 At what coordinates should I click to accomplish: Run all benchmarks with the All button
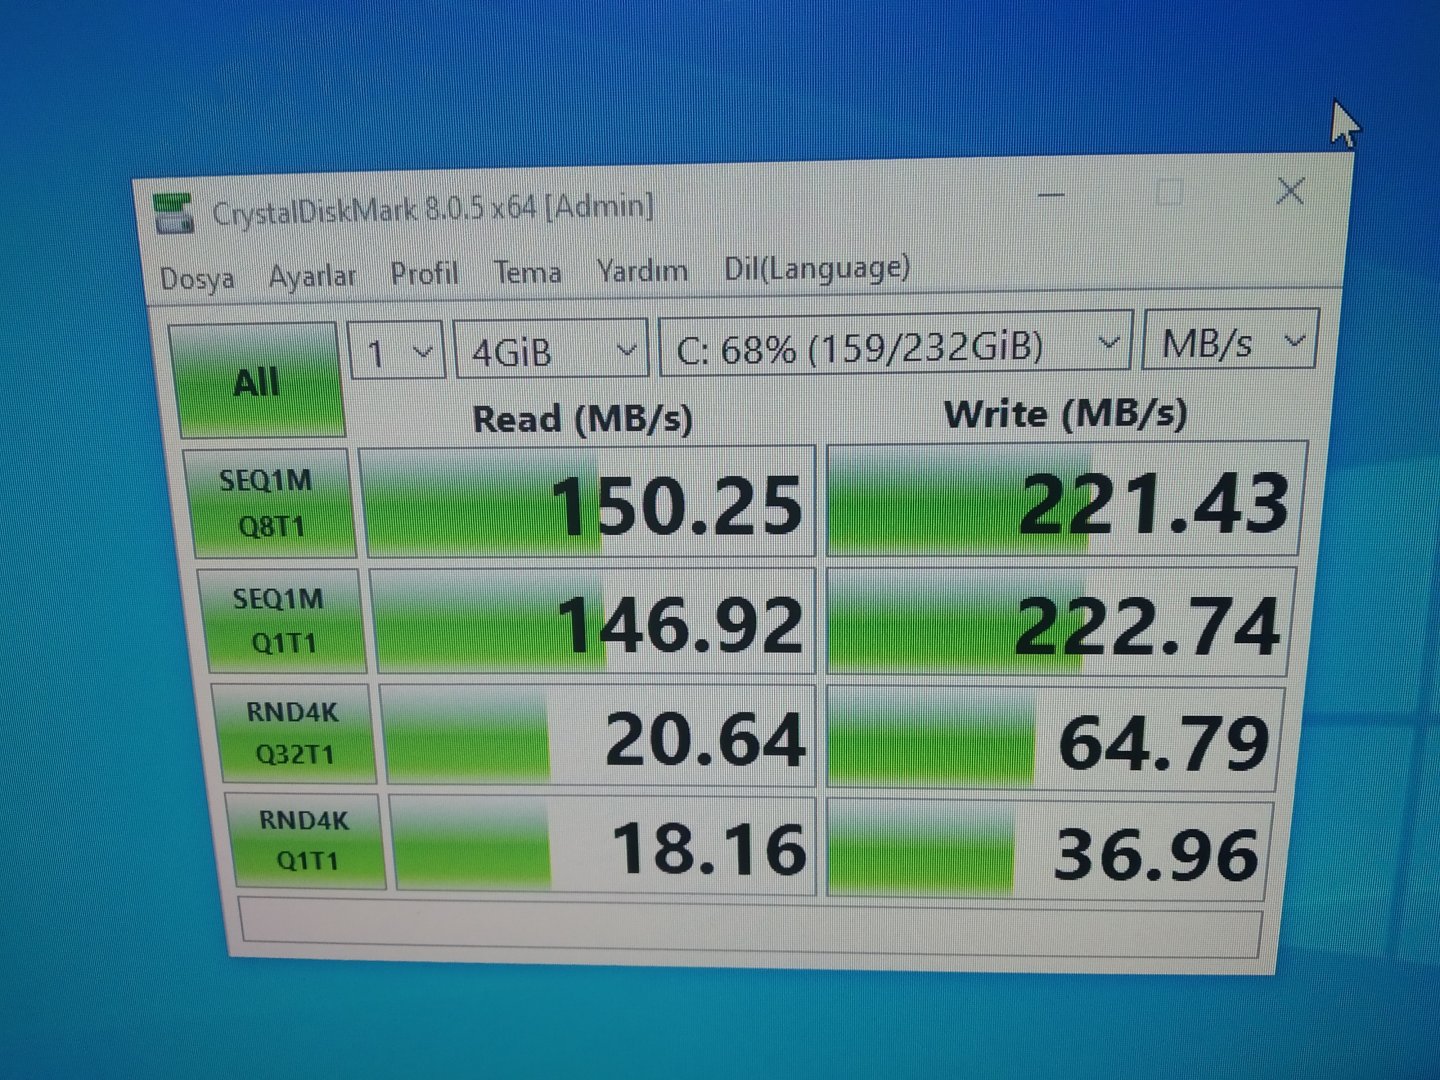(258, 380)
